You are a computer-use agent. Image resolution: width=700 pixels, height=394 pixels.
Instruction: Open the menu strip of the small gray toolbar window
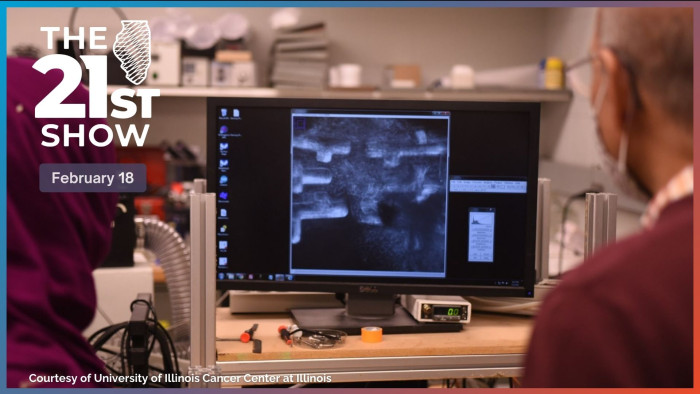tap(488, 182)
